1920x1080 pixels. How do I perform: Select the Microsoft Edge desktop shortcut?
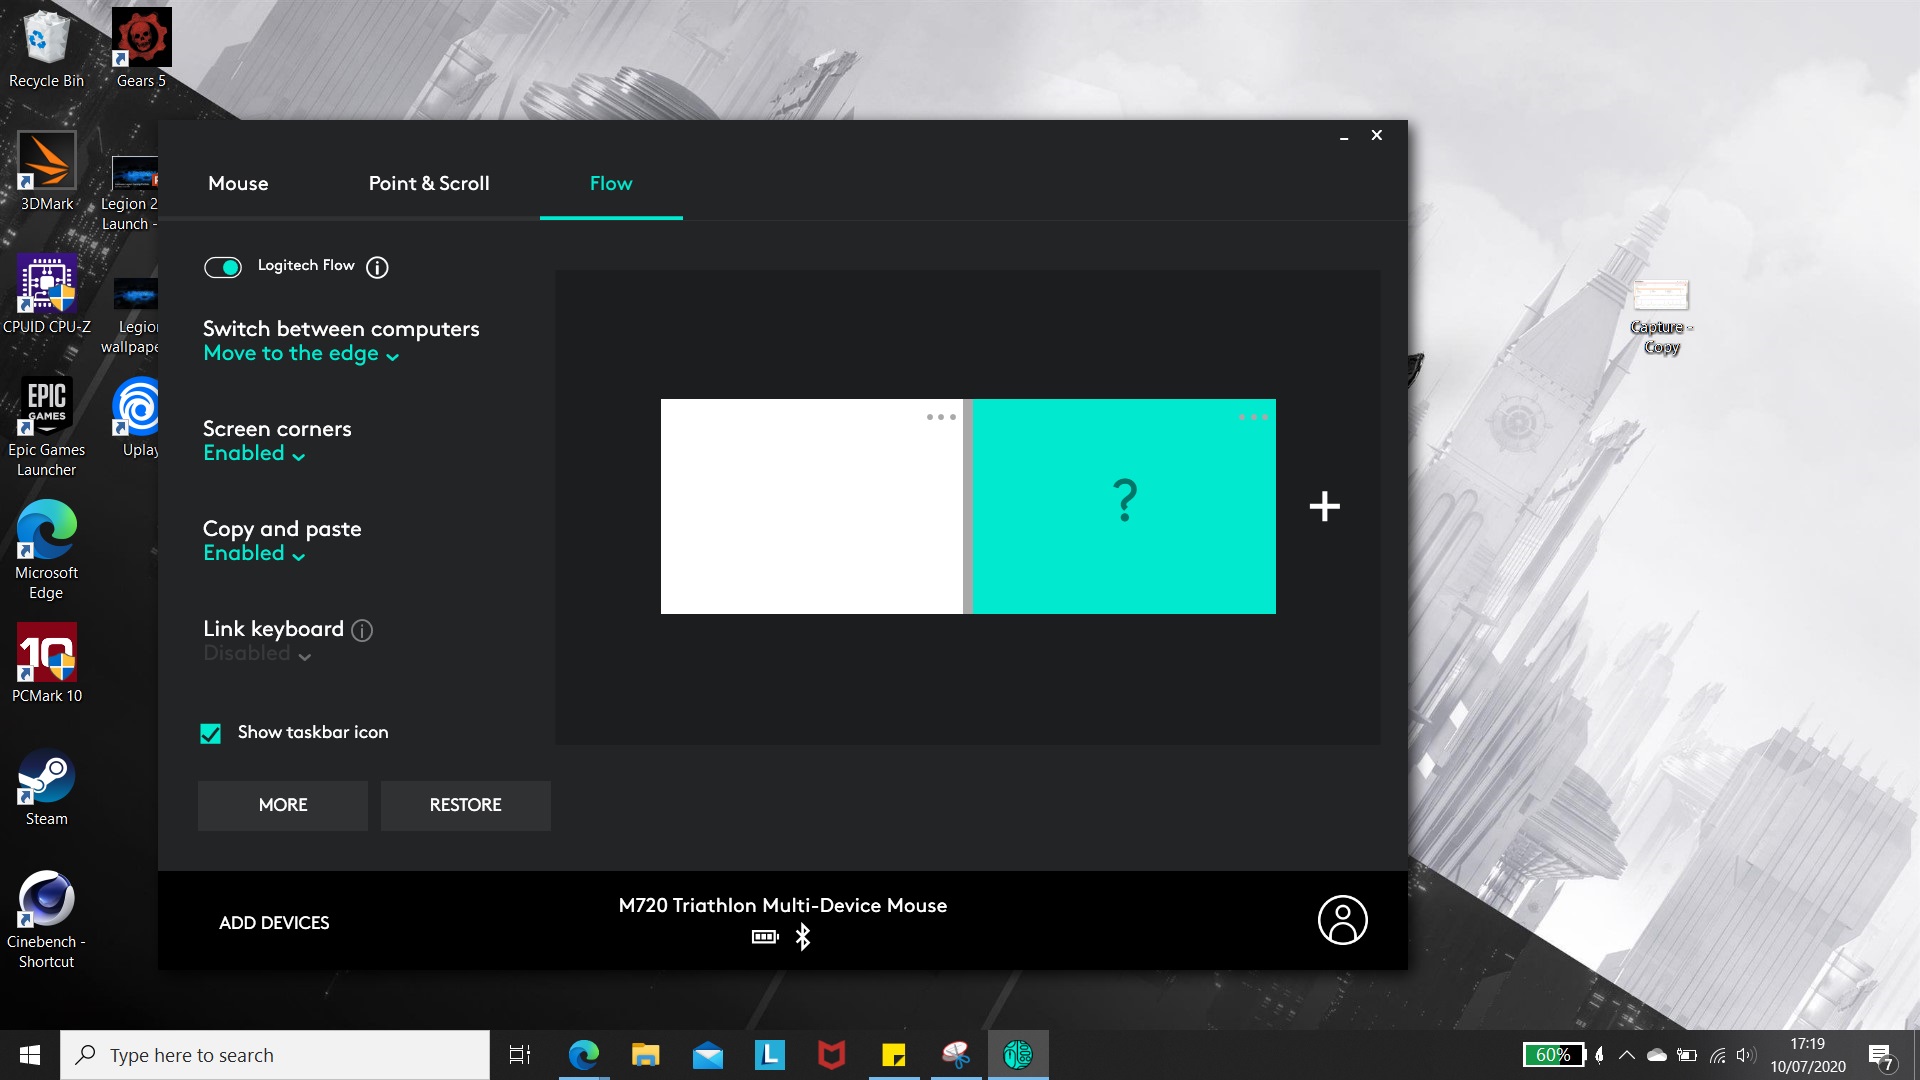[46, 551]
